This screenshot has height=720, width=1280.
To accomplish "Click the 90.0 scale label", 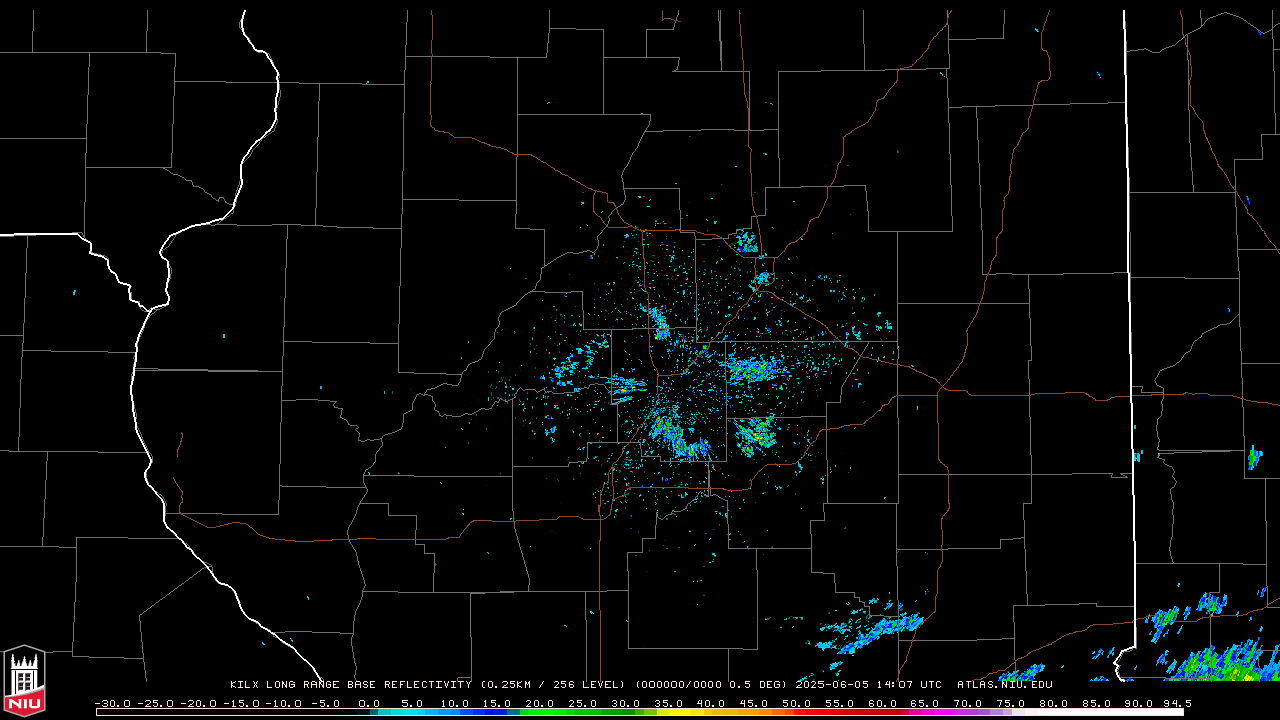I will pyautogui.click(x=1140, y=704).
